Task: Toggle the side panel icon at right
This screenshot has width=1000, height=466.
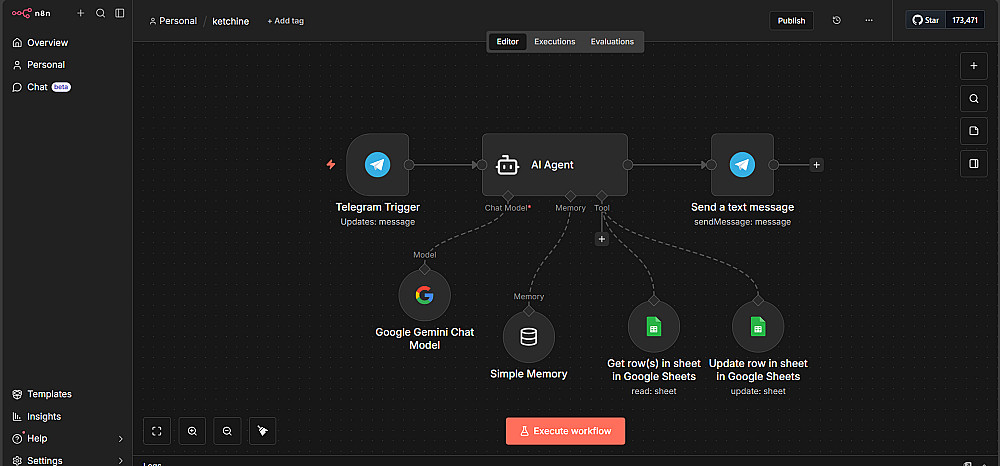Action: click(973, 163)
